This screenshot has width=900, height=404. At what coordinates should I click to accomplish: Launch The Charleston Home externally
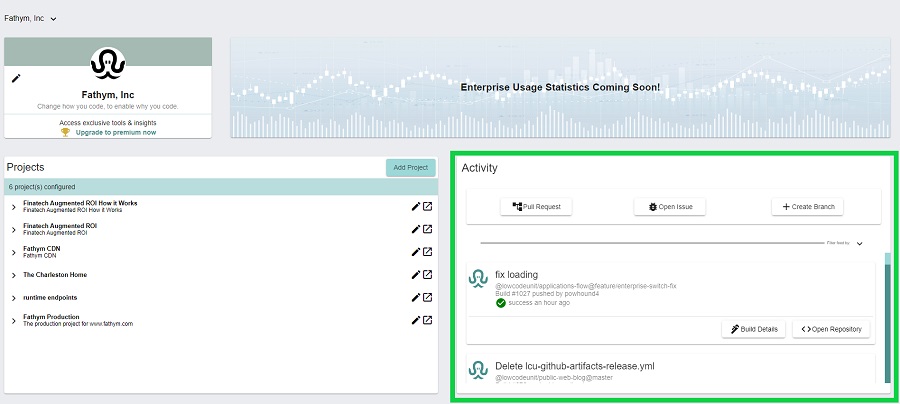click(428, 275)
